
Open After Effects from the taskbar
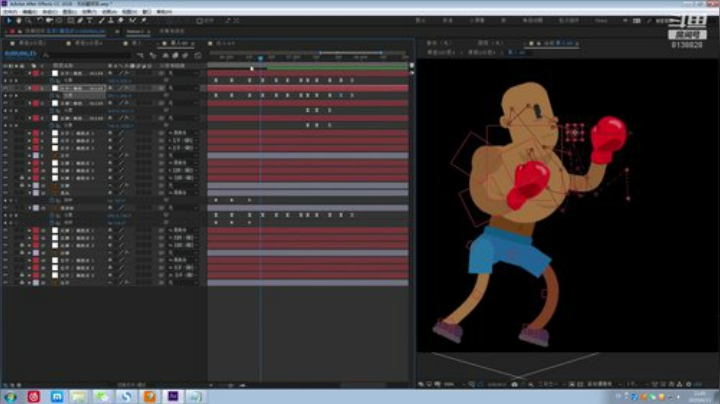tap(173, 396)
